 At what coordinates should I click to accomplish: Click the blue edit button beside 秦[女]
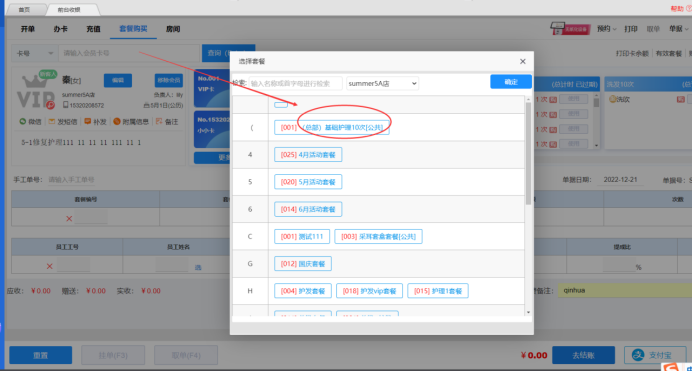coord(118,80)
